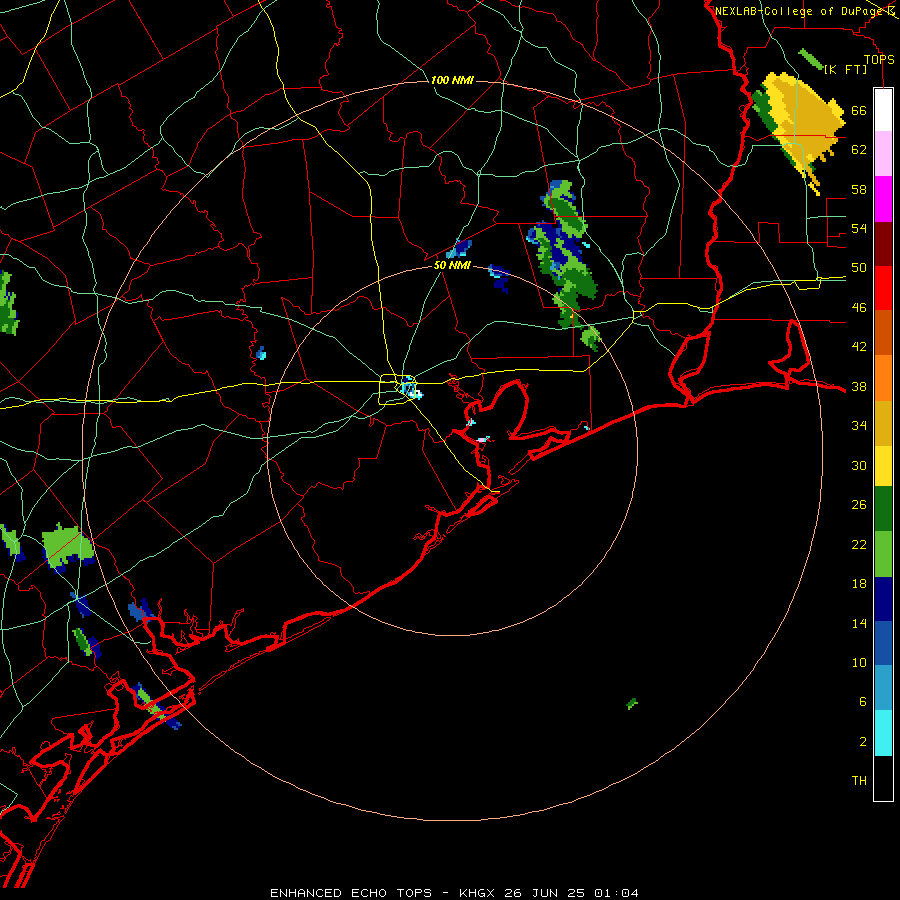Select the "6" legend value

(x=863, y=702)
